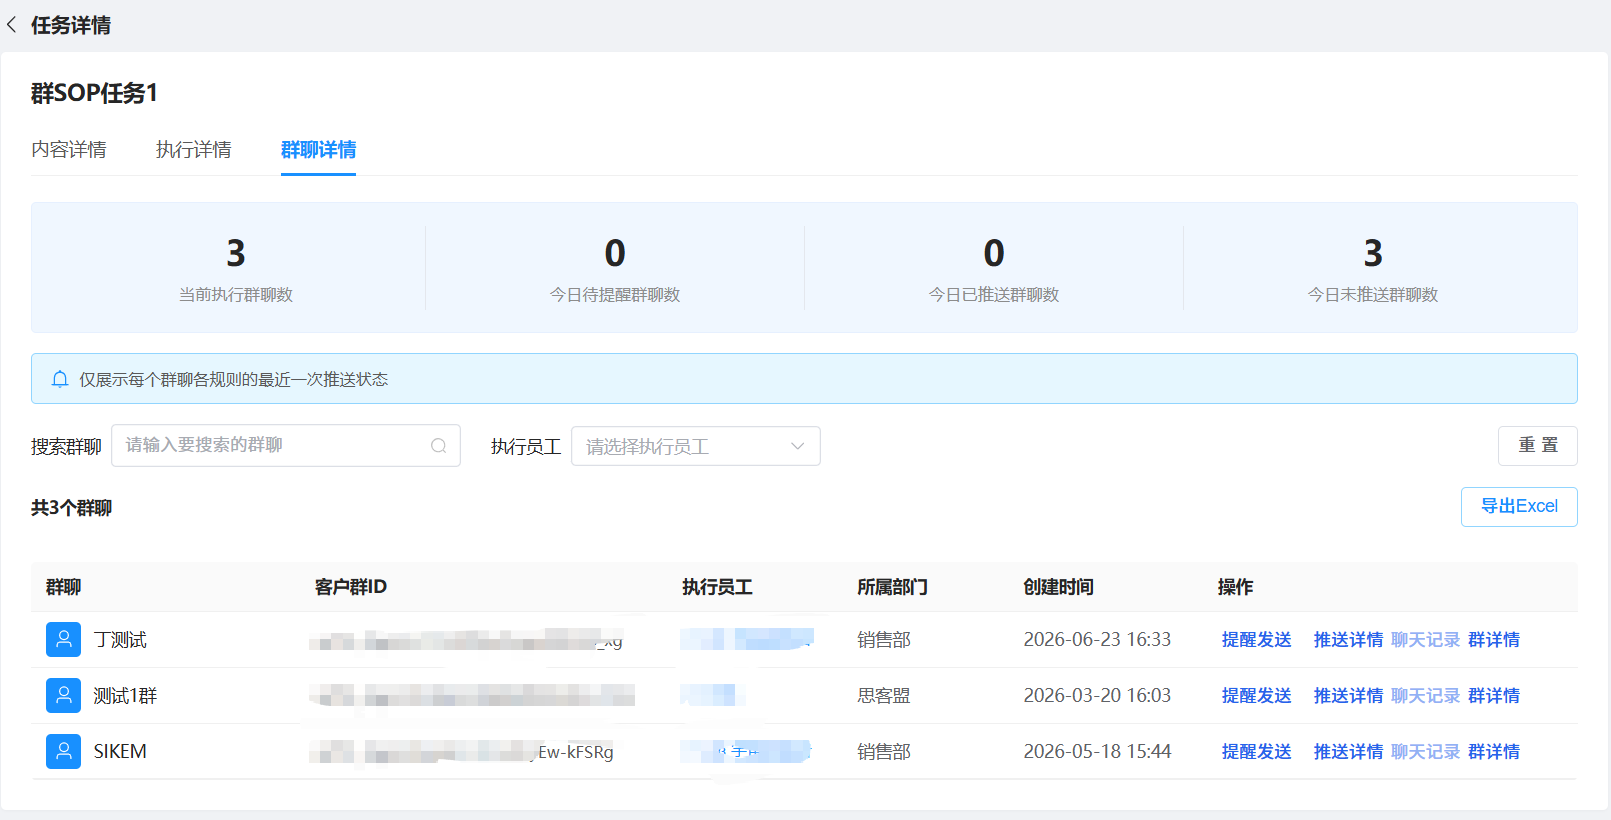
Task: Click the bell icon in the notice banner
Action: (x=60, y=379)
